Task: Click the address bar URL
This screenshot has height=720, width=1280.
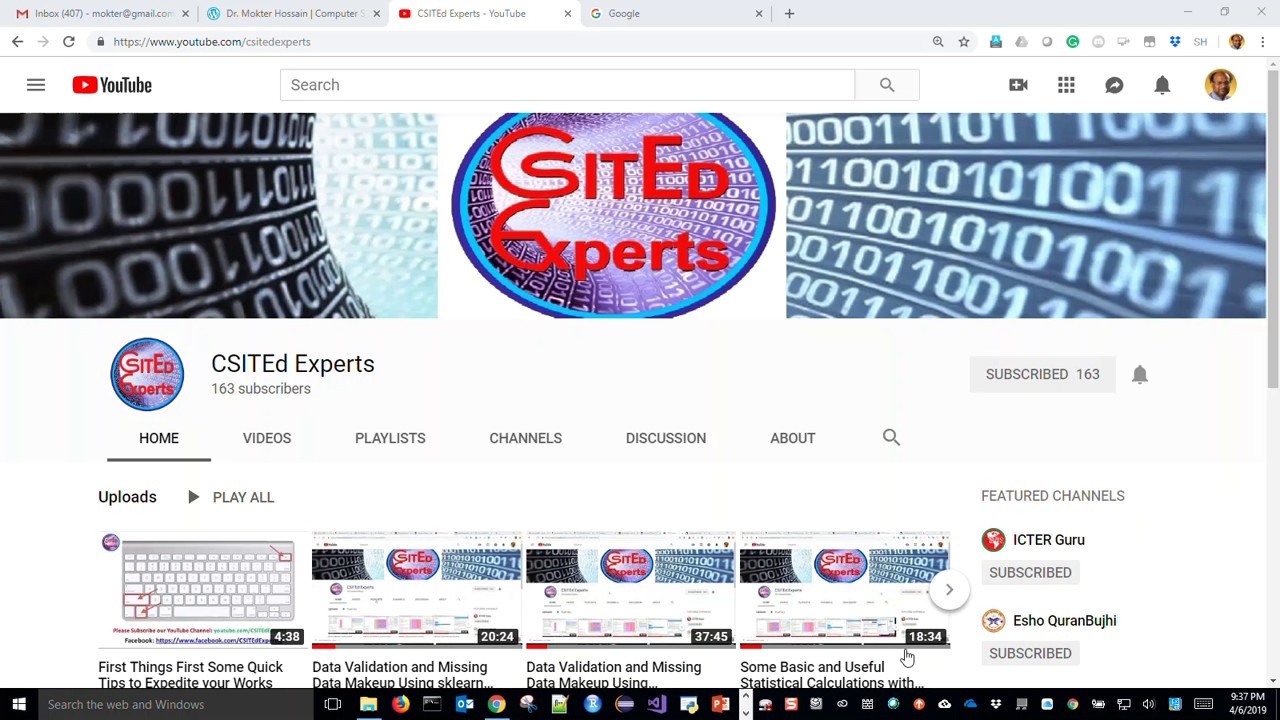Action: tap(212, 42)
